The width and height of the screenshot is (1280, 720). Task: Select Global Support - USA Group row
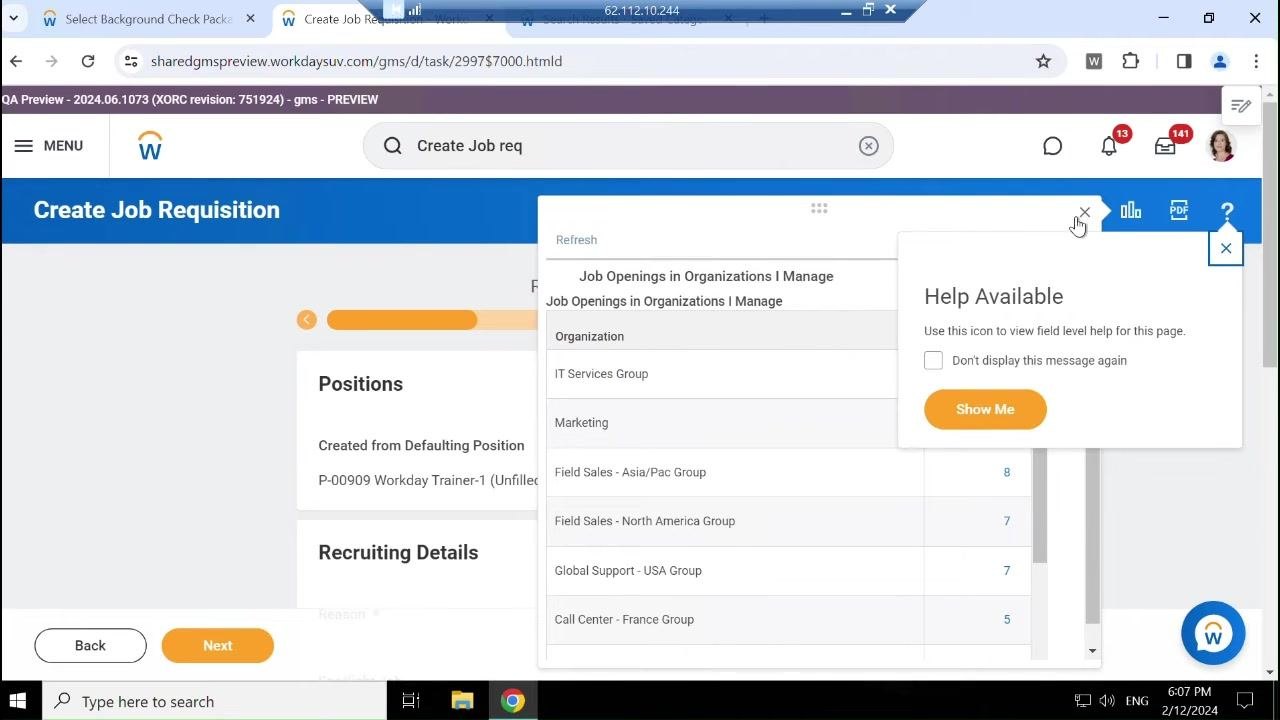coord(788,571)
